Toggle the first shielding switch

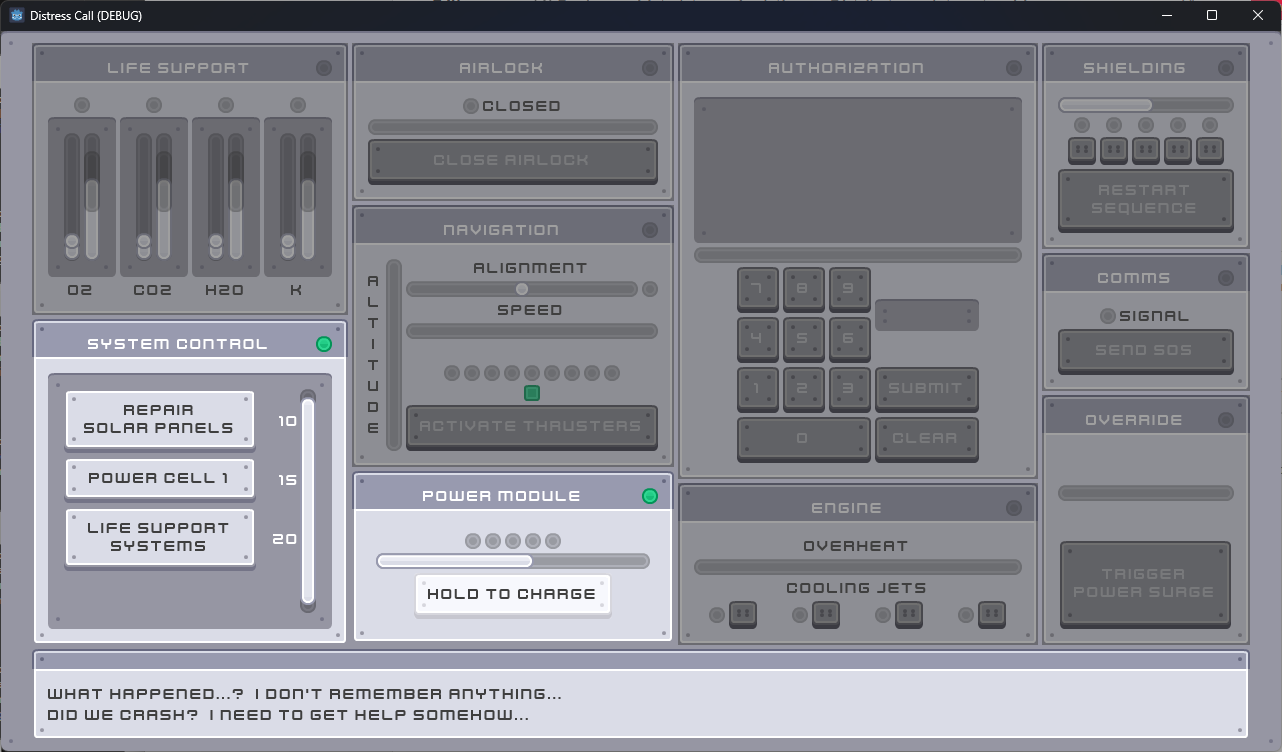point(1082,151)
